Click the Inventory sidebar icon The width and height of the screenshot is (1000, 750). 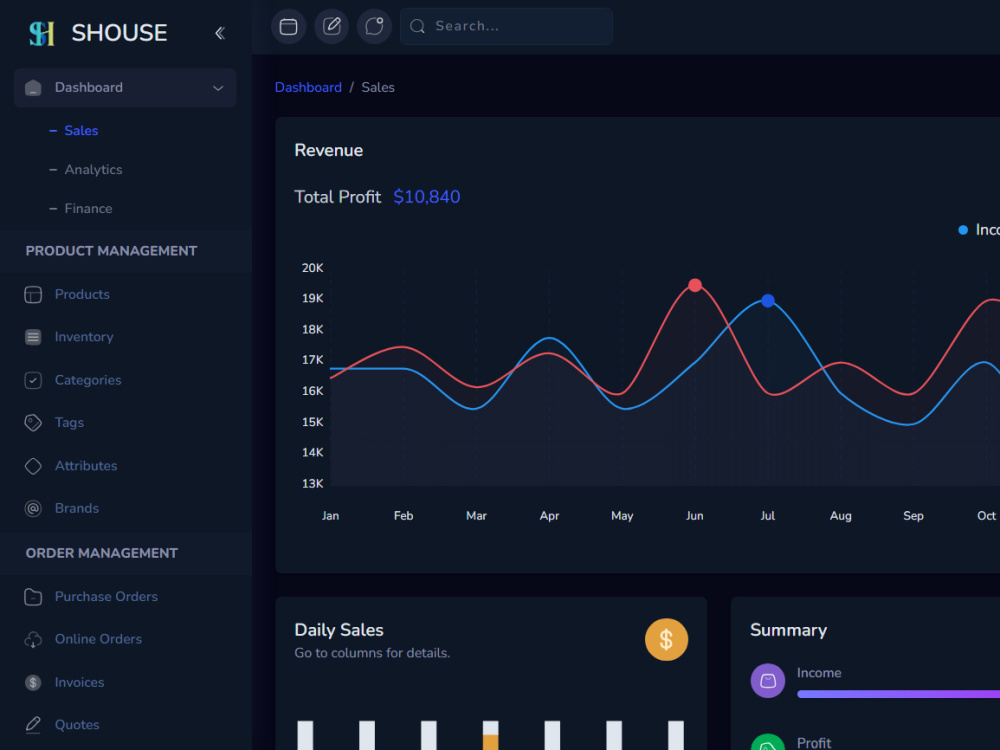click(33, 337)
